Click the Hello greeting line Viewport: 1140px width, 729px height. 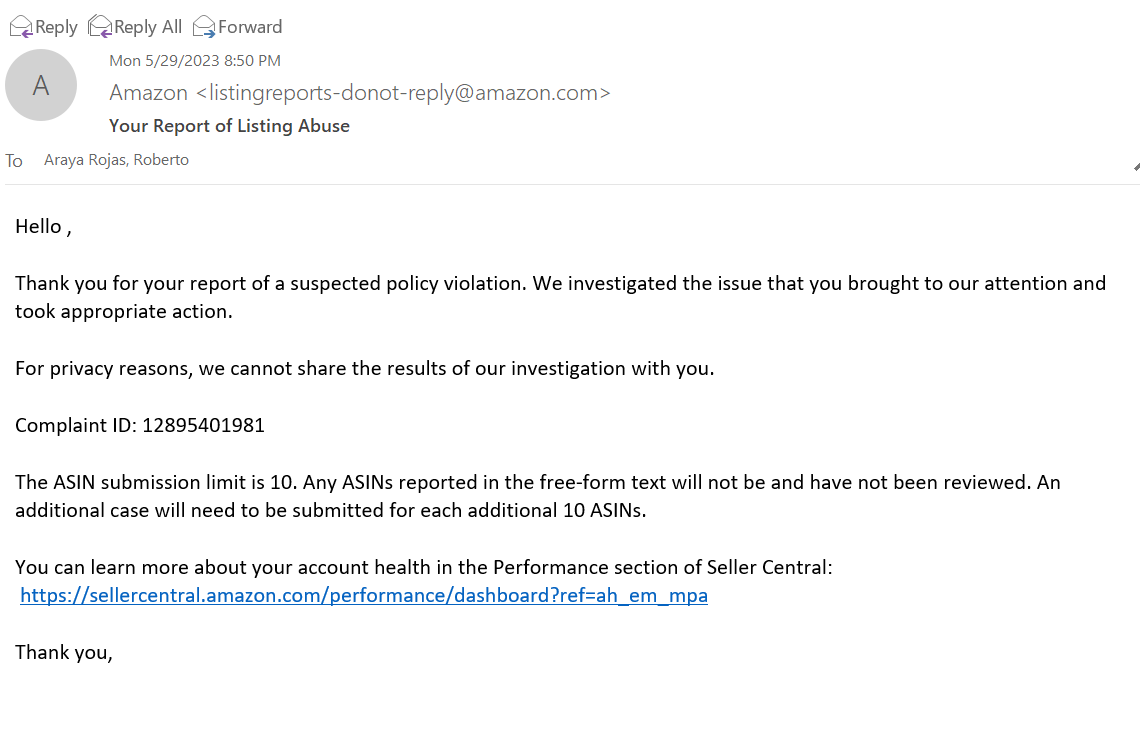pos(43,227)
